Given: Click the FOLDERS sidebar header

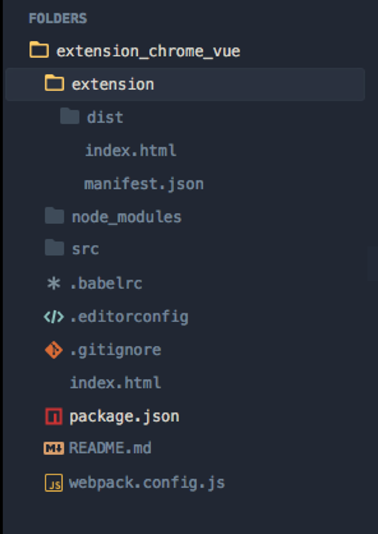Looking at the screenshot, I should [x=58, y=18].
